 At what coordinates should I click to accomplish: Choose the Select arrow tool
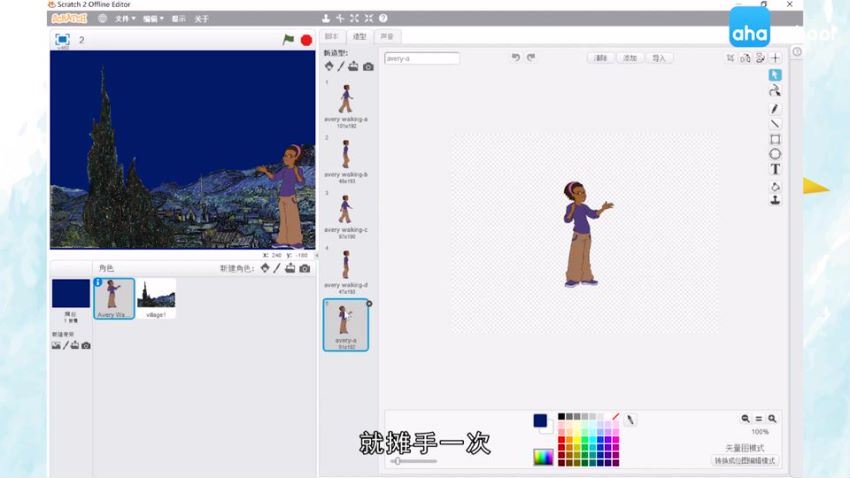(775, 75)
